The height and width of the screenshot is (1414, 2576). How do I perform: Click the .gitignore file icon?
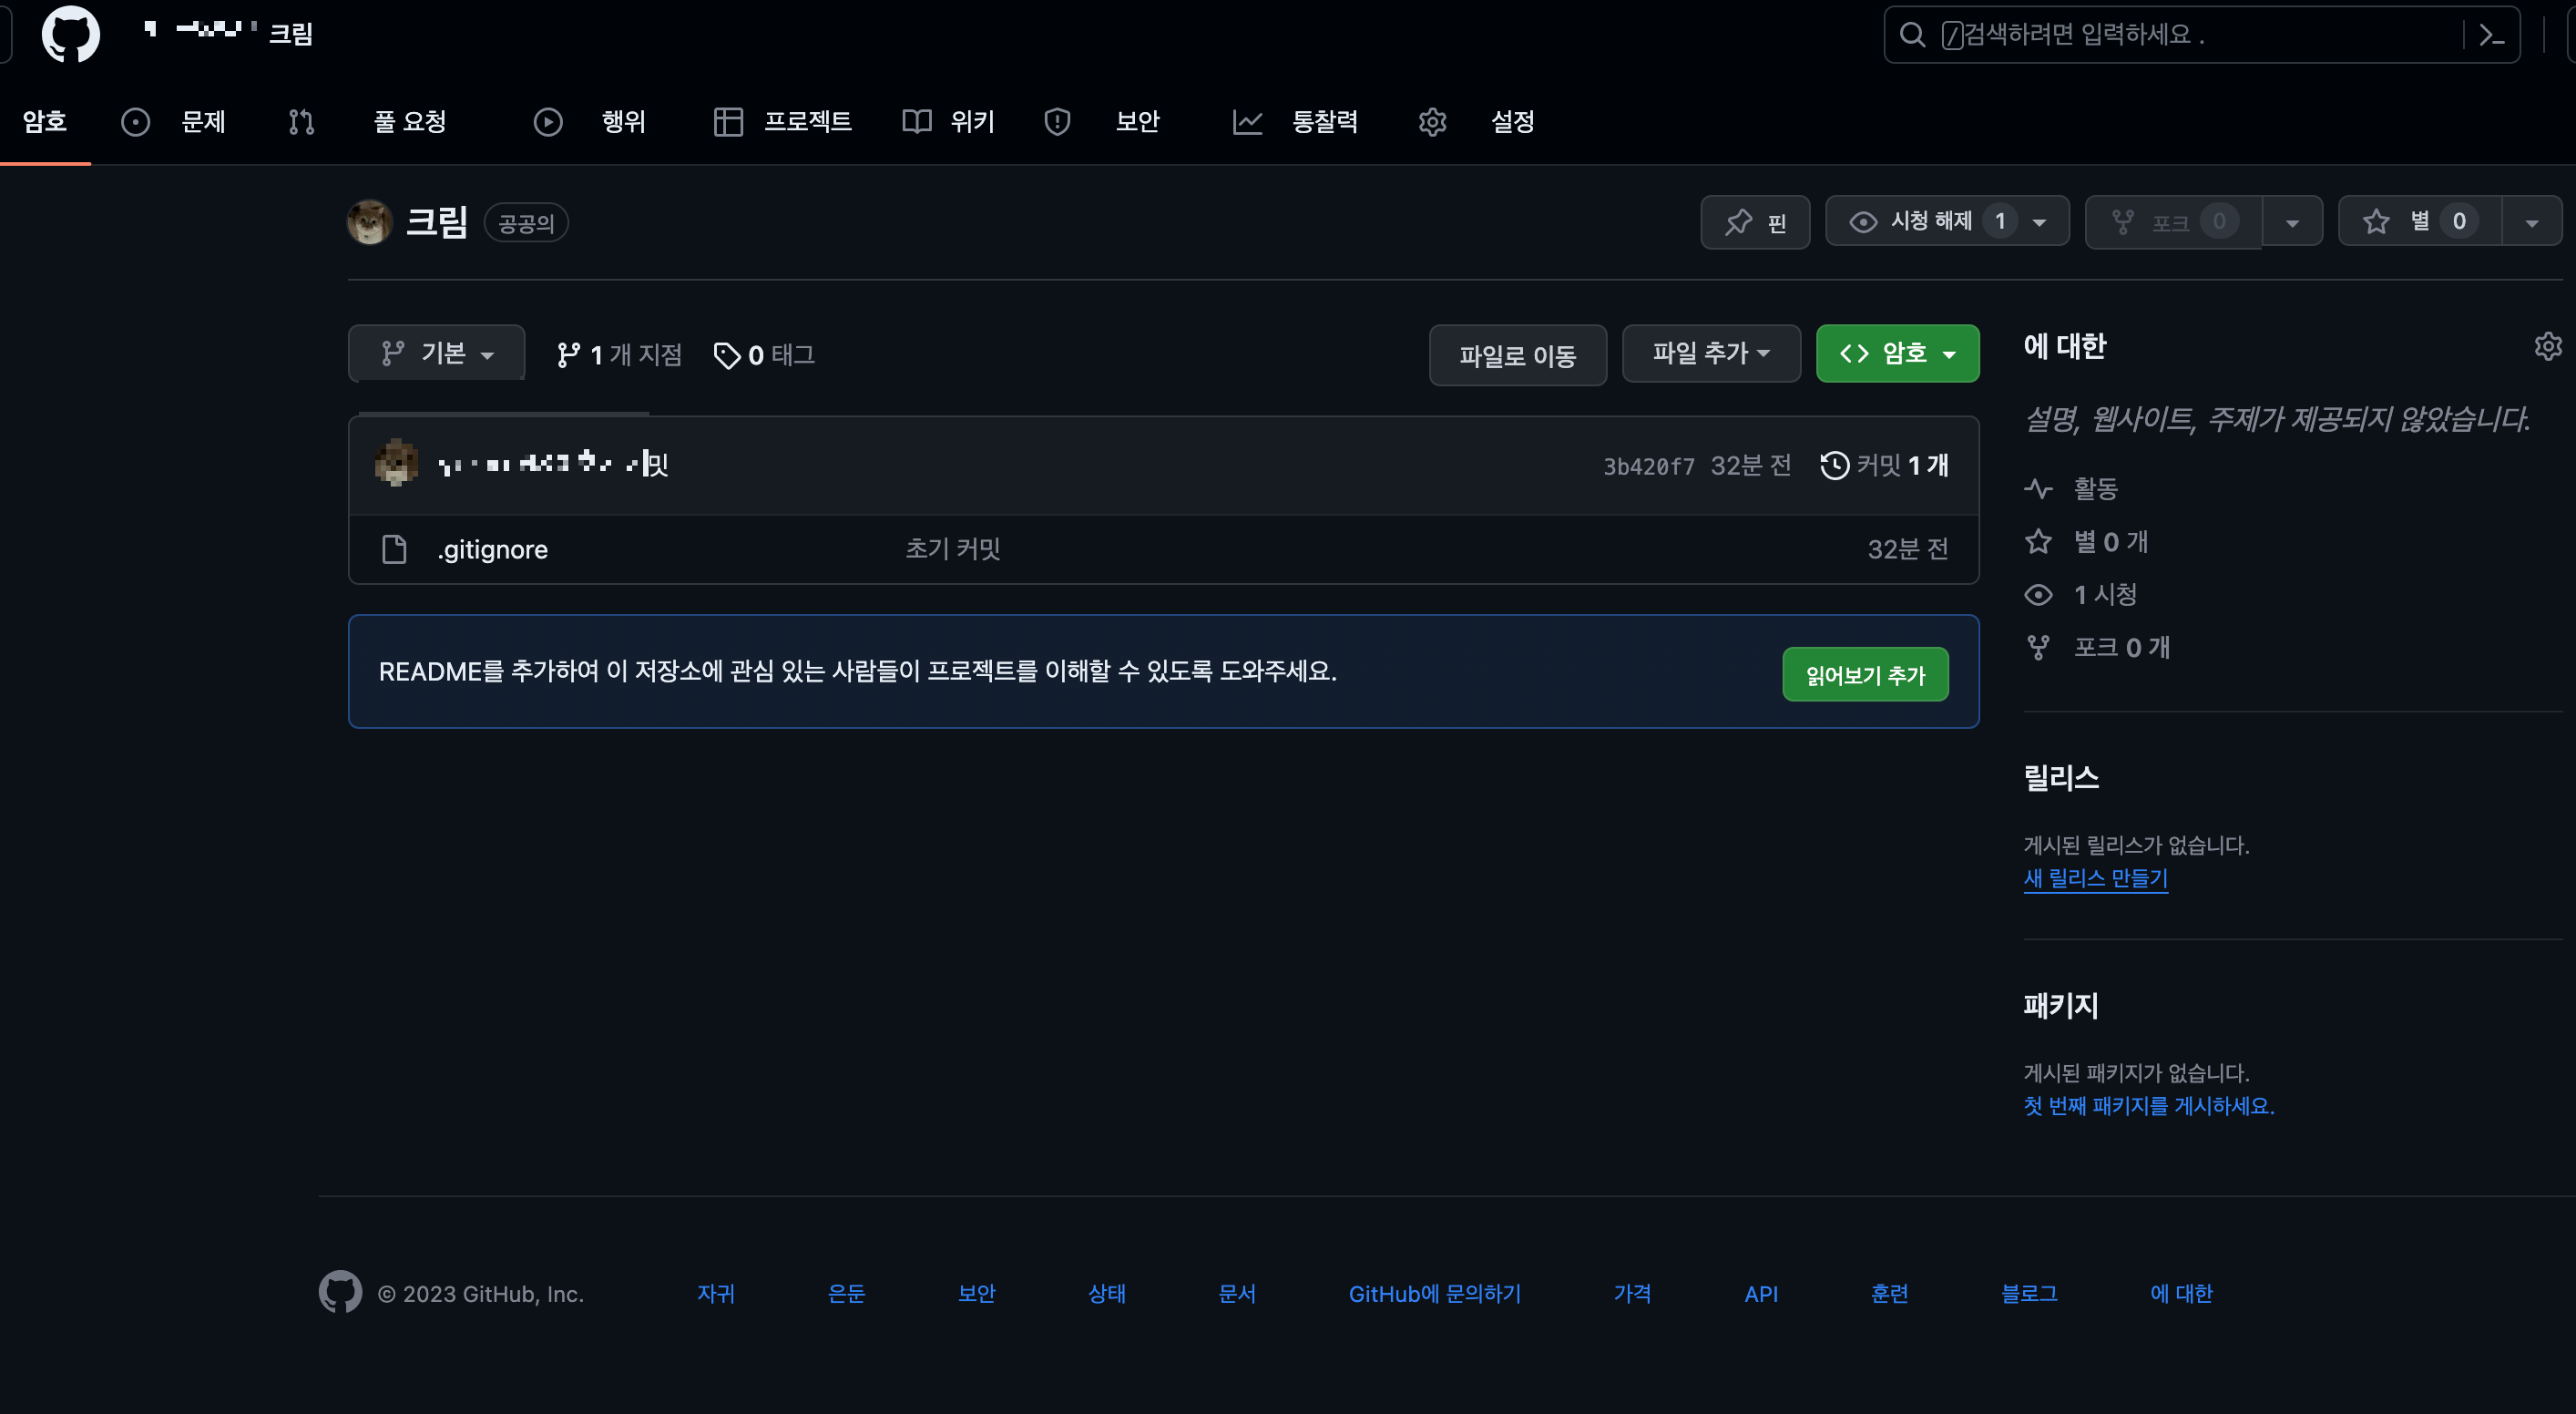394,549
